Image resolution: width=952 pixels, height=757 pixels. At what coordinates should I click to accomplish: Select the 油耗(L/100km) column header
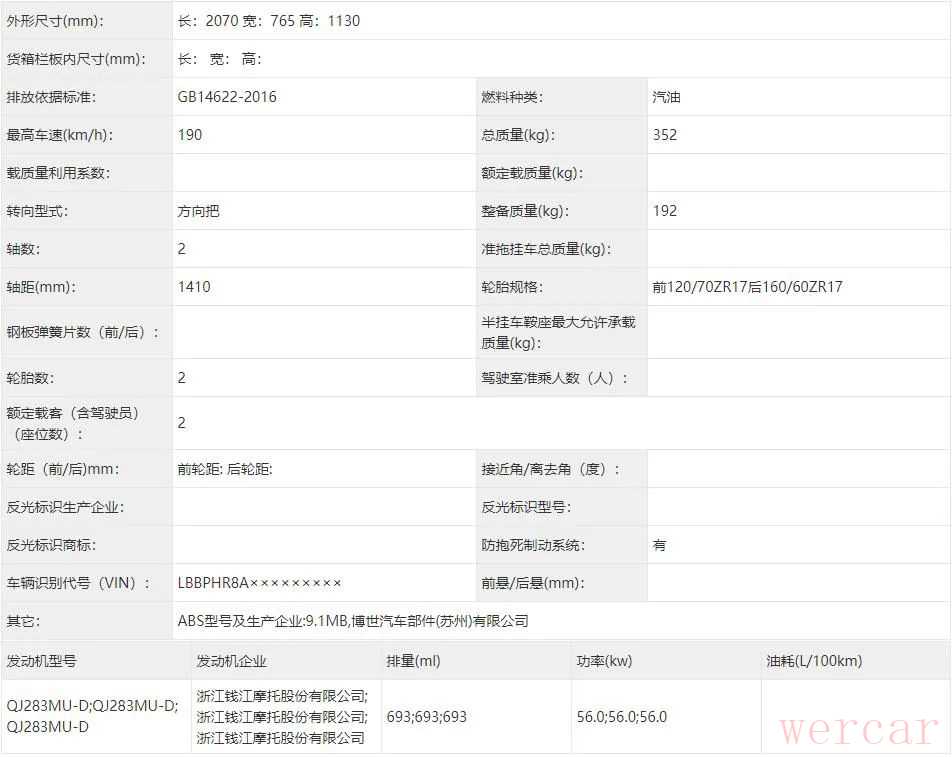pos(813,661)
